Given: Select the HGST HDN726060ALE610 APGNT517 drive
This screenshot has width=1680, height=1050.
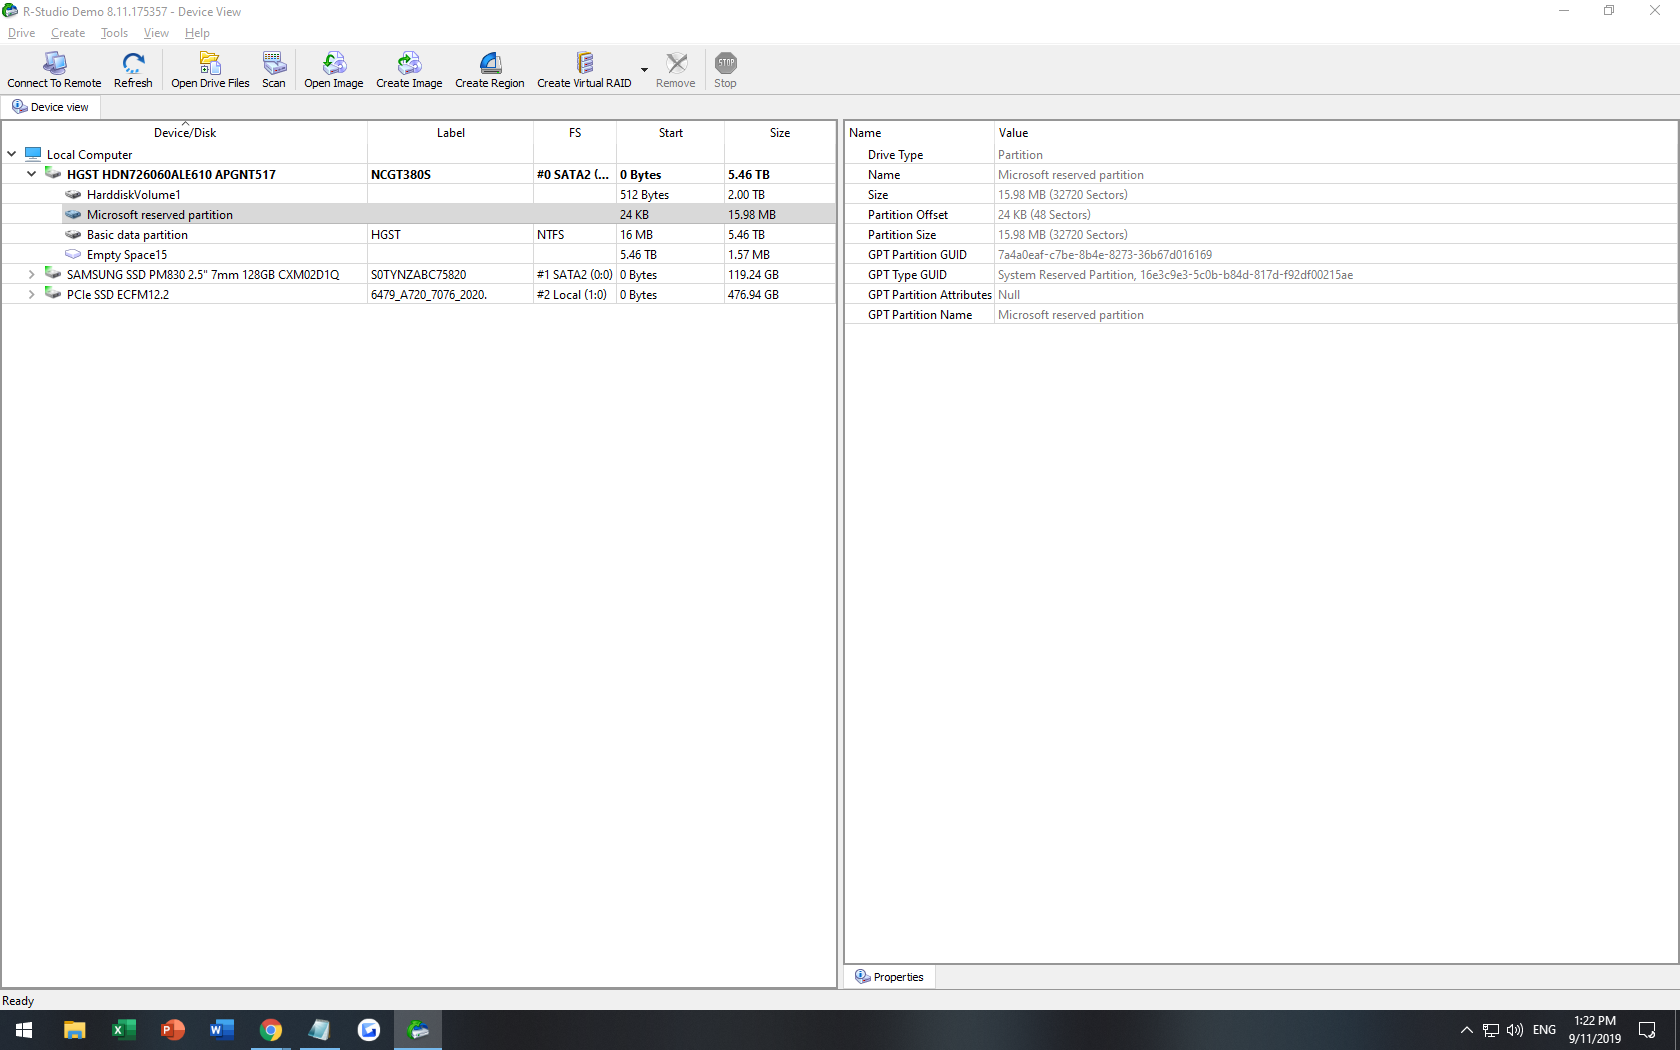Looking at the screenshot, I should [x=171, y=175].
